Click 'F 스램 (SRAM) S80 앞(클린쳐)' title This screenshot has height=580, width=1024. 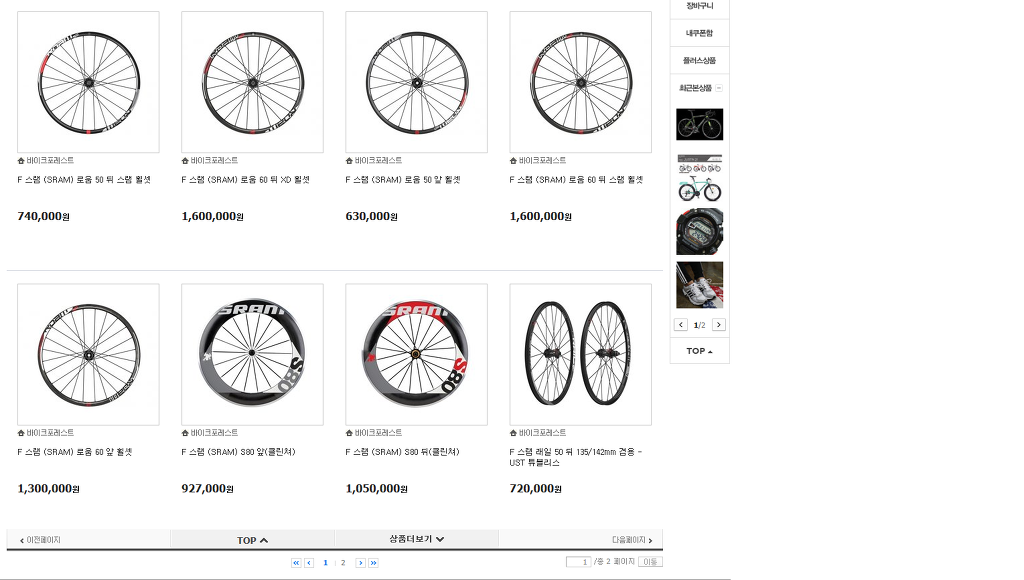(238, 452)
